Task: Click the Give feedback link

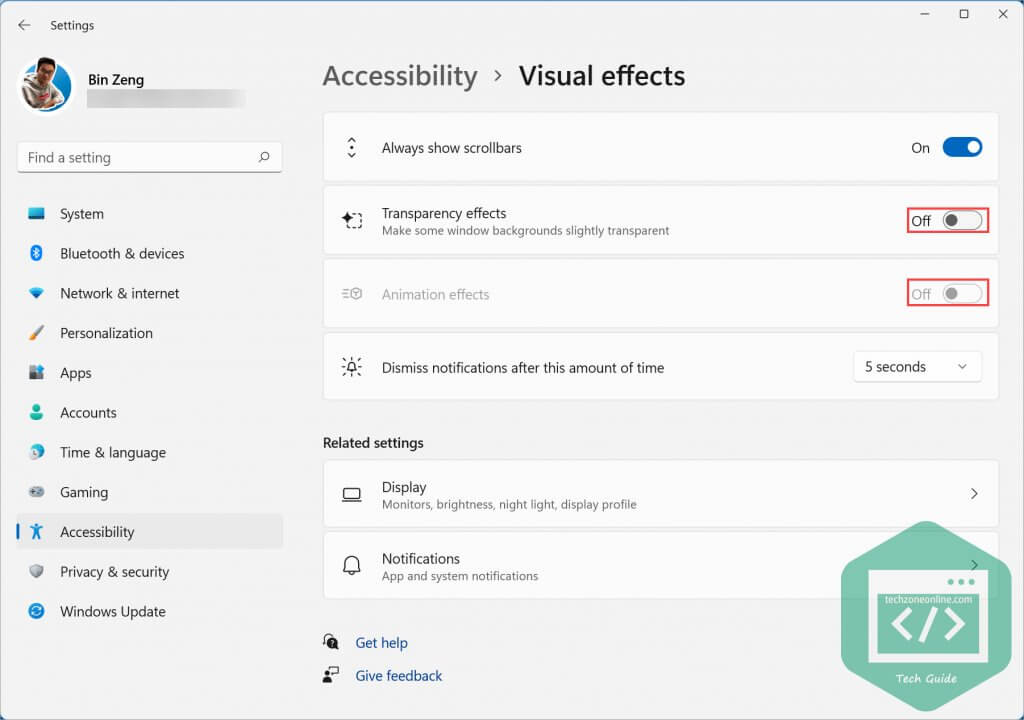Action: click(398, 676)
